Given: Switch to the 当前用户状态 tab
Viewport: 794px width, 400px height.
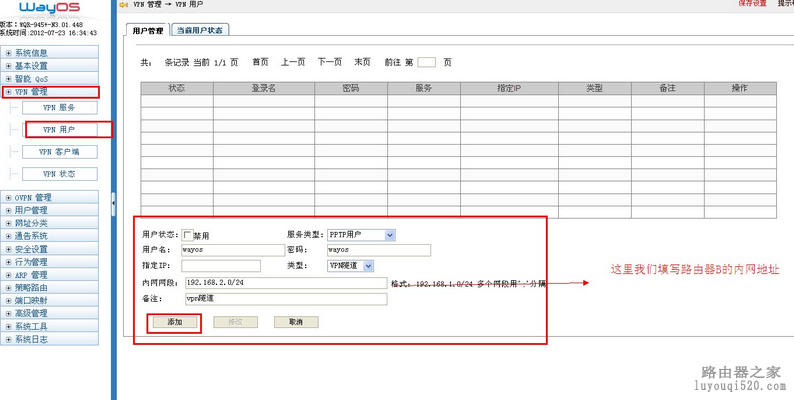Looking at the screenshot, I should tap(200, 30).
